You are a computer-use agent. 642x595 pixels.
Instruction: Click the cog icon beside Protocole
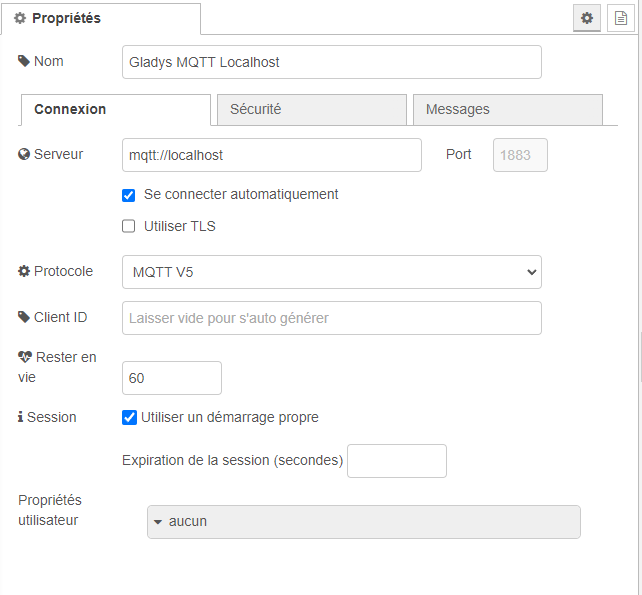tap(24, 271)
